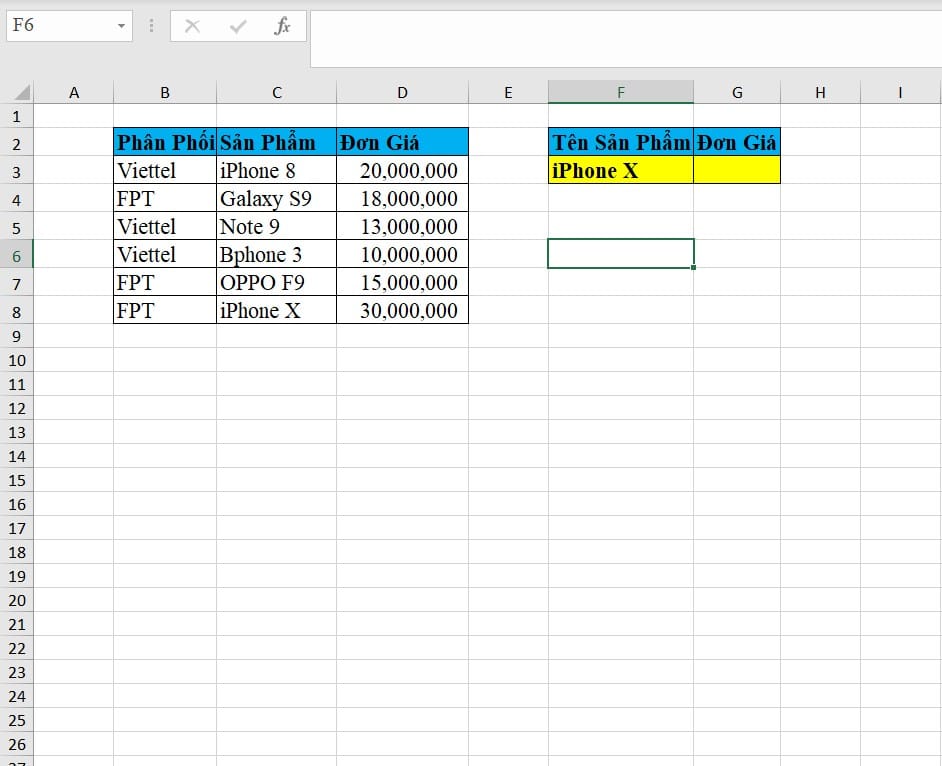Select column A header
This screenshot has width=942, height=766.
[x=73, y=93]
